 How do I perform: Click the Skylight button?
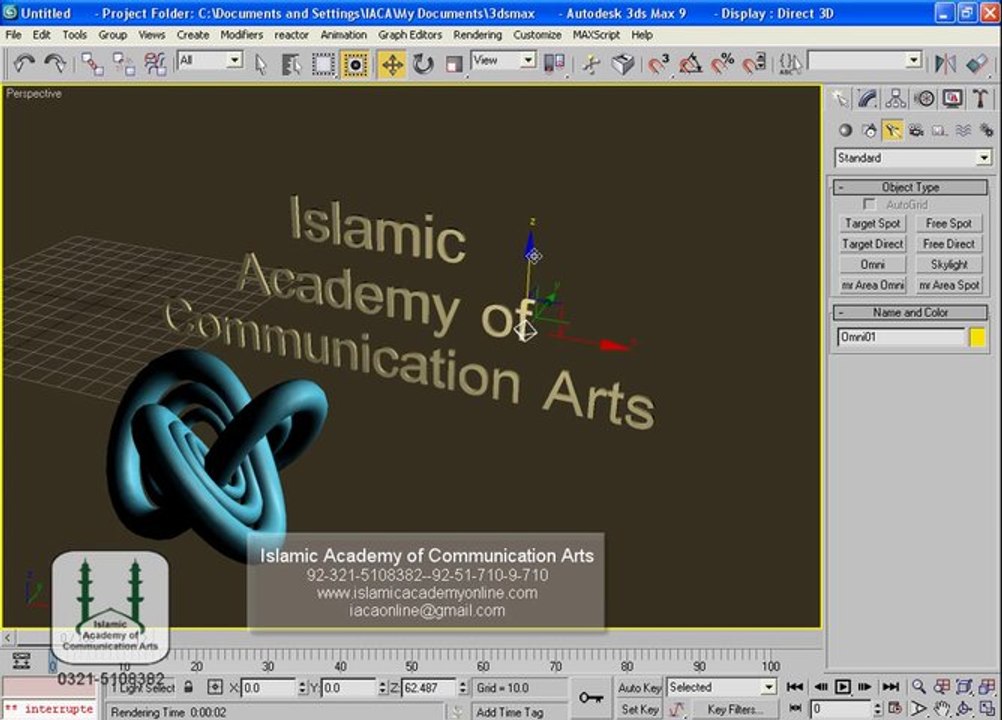[949, 264]
